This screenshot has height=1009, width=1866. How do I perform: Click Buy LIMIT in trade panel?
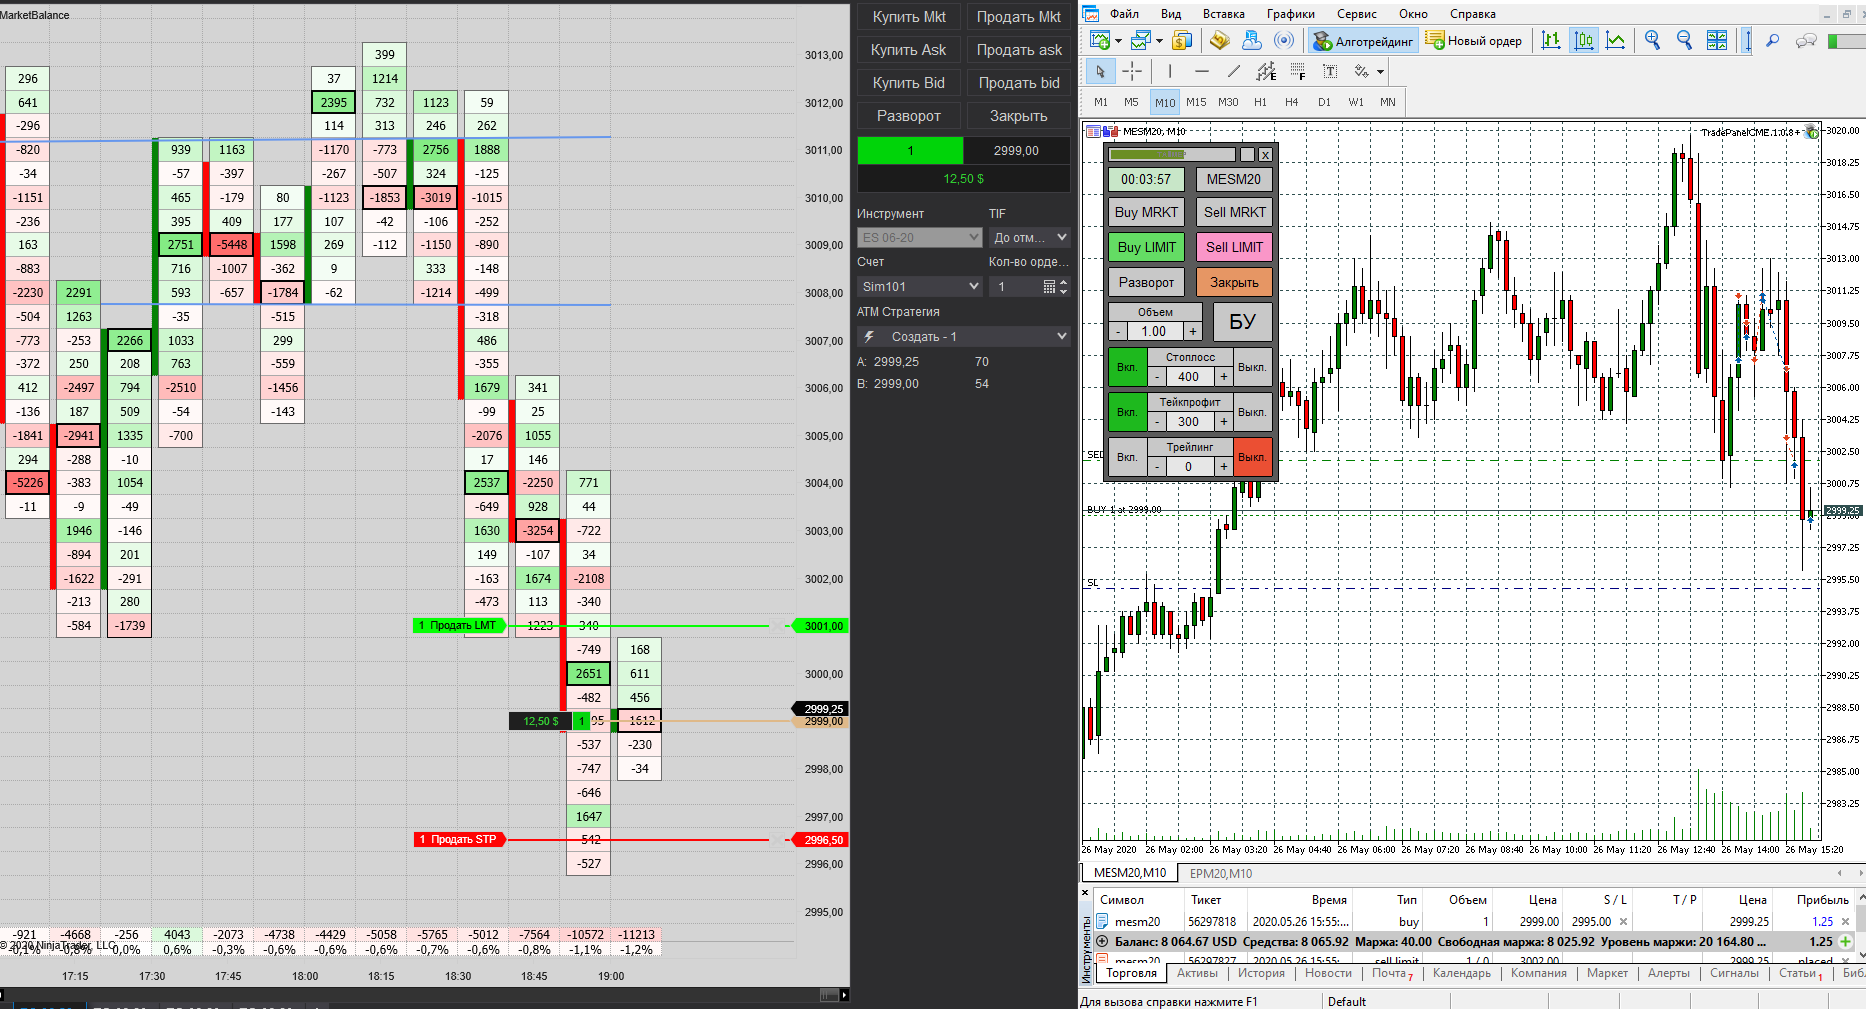[1146, 247]
